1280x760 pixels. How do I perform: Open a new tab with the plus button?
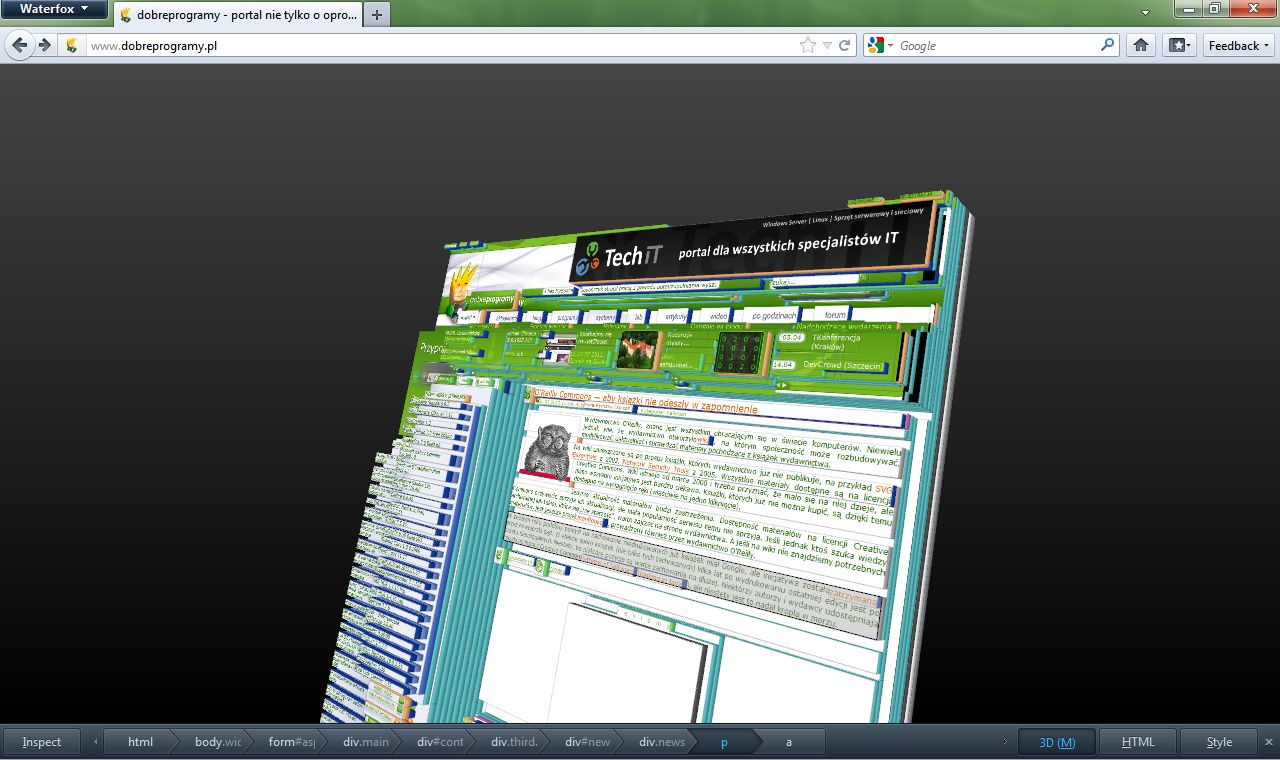(376, 15)
